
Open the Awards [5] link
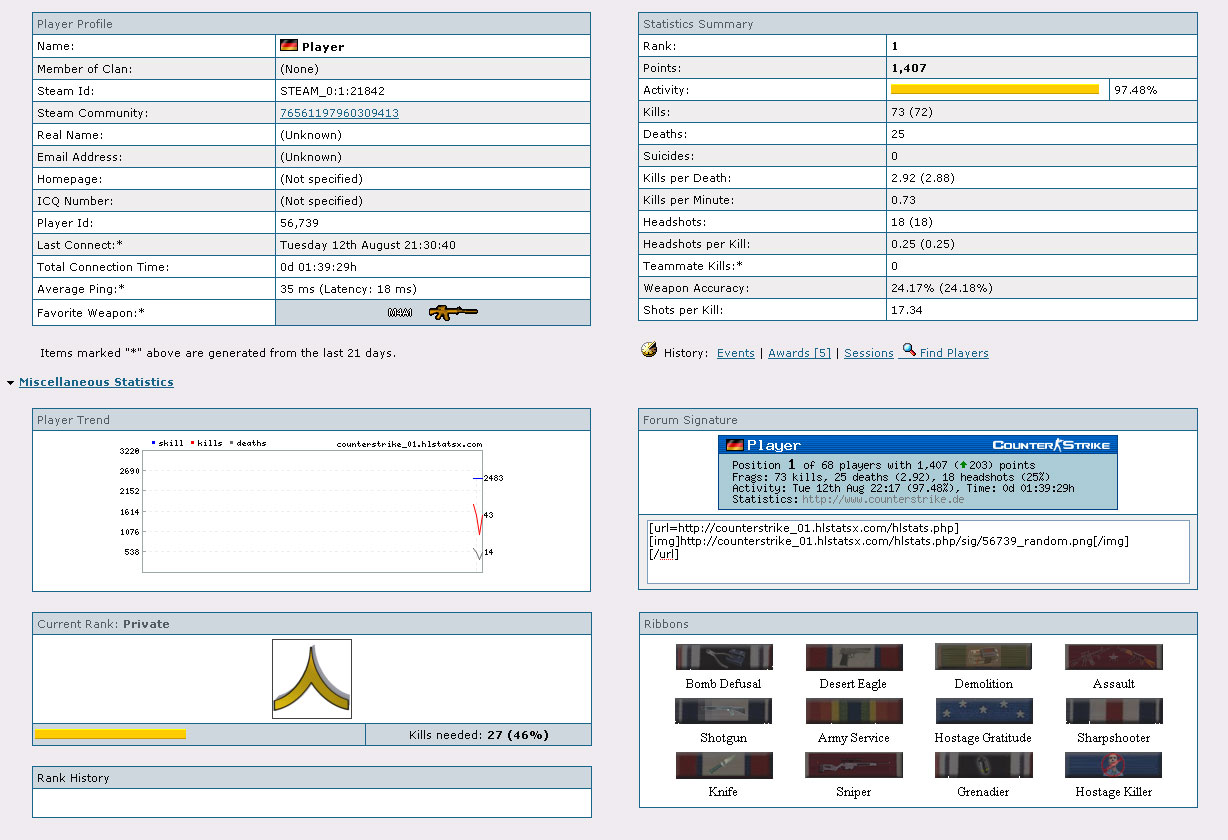click(799, 353)
